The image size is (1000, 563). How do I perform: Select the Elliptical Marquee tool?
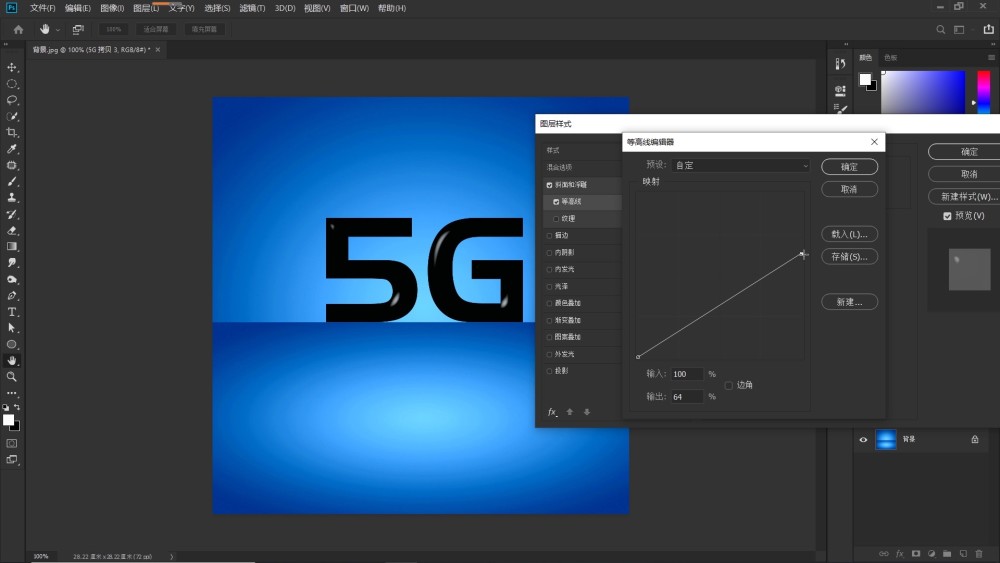(x=11, y=84)
